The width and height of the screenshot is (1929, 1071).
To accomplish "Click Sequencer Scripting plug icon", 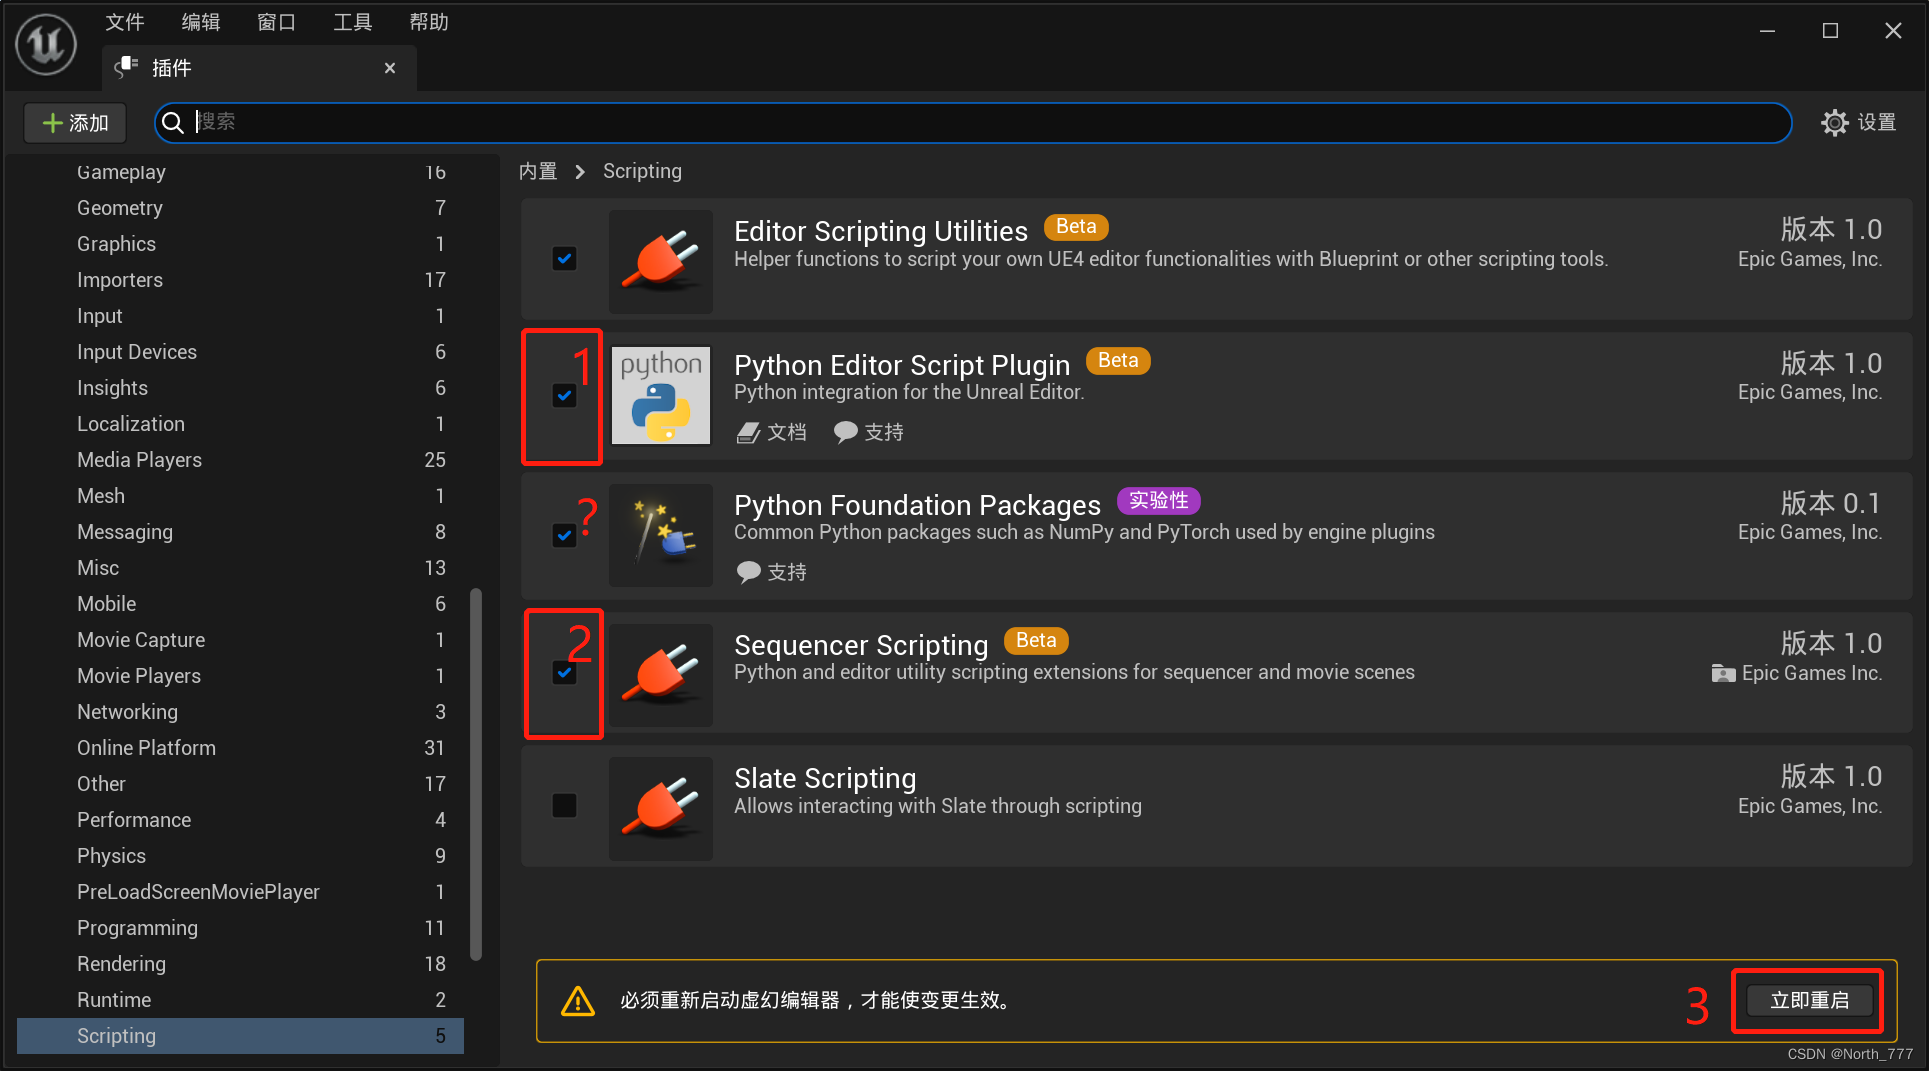I will click(660, 675).
